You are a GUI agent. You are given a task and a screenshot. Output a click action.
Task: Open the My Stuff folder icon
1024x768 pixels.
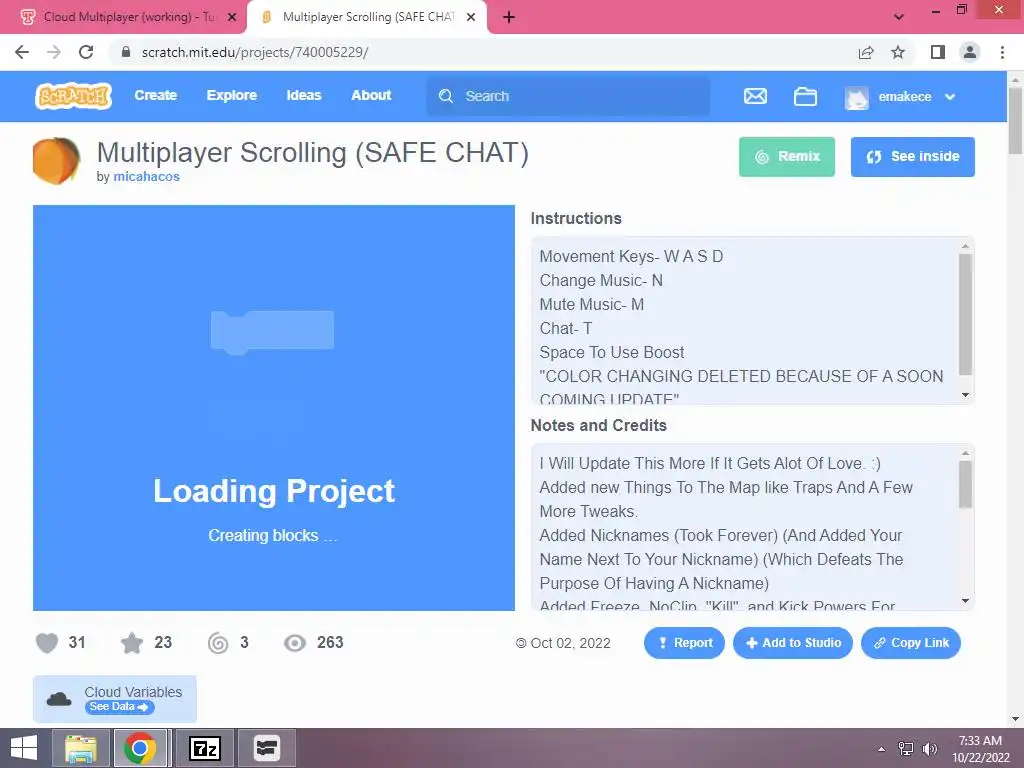(x=805, y=97)
